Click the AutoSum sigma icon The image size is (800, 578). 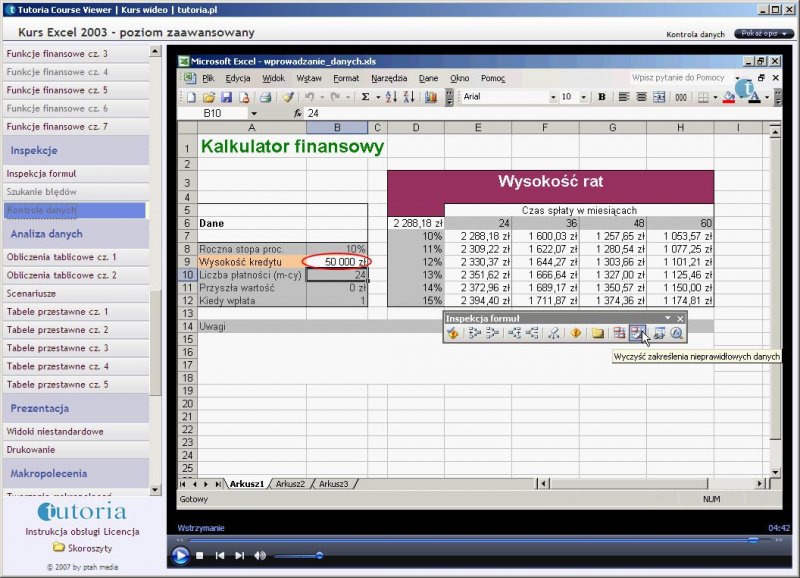point(365,97)
